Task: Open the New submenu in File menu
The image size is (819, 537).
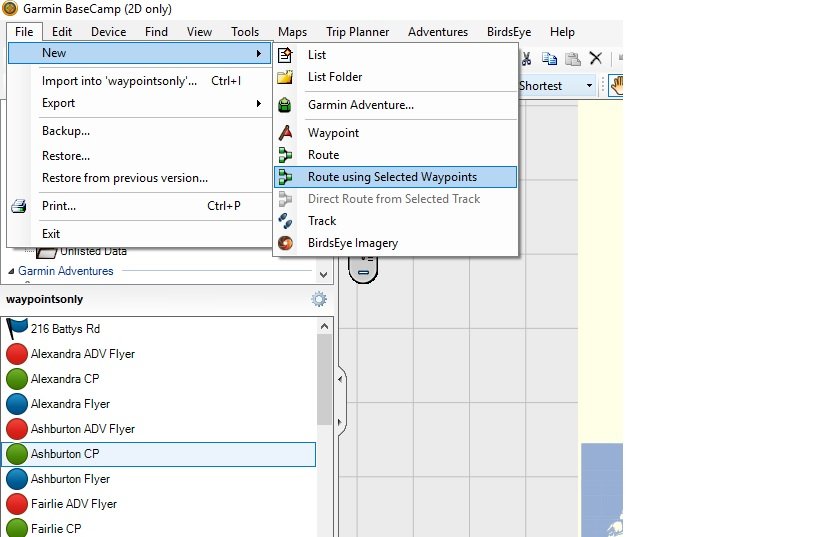Action: [139, 53]
